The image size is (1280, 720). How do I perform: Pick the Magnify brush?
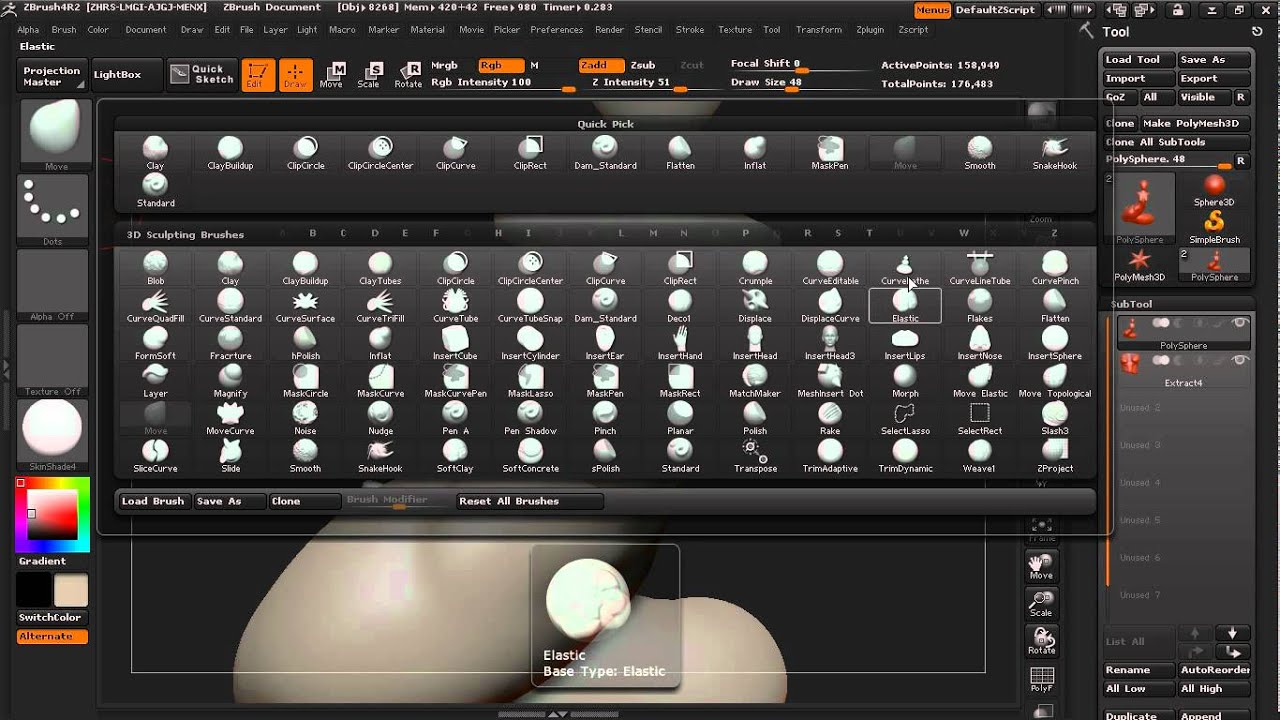tap(230, 380)
